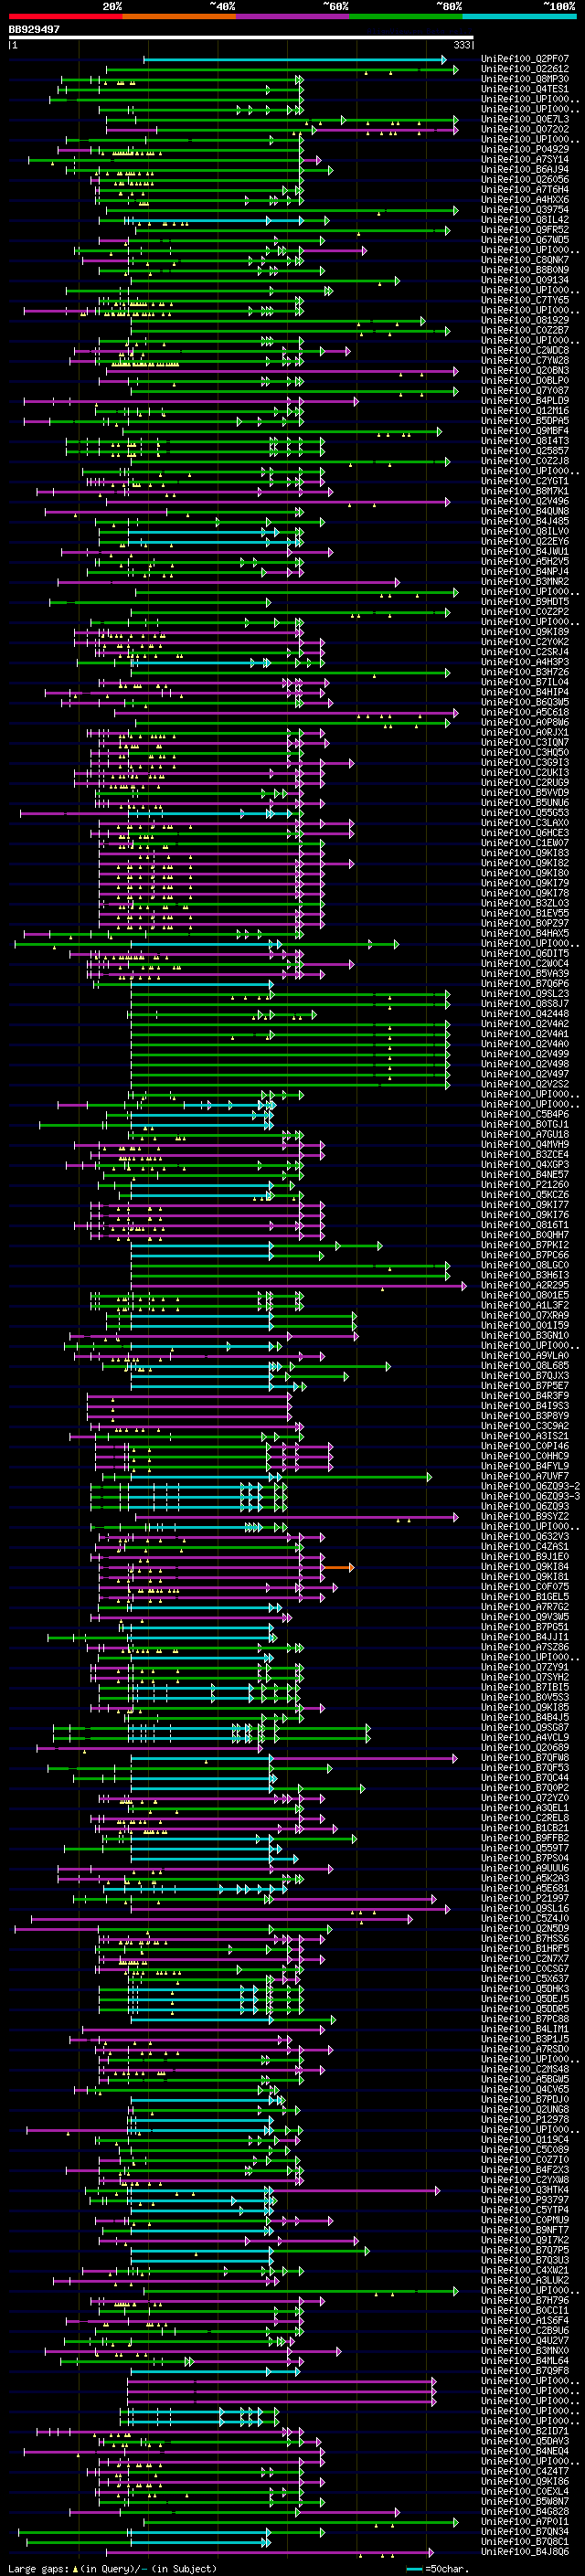Select label UniRef100_P04929
Viewport: 585px width, 2576px height.
click(524, 149)
